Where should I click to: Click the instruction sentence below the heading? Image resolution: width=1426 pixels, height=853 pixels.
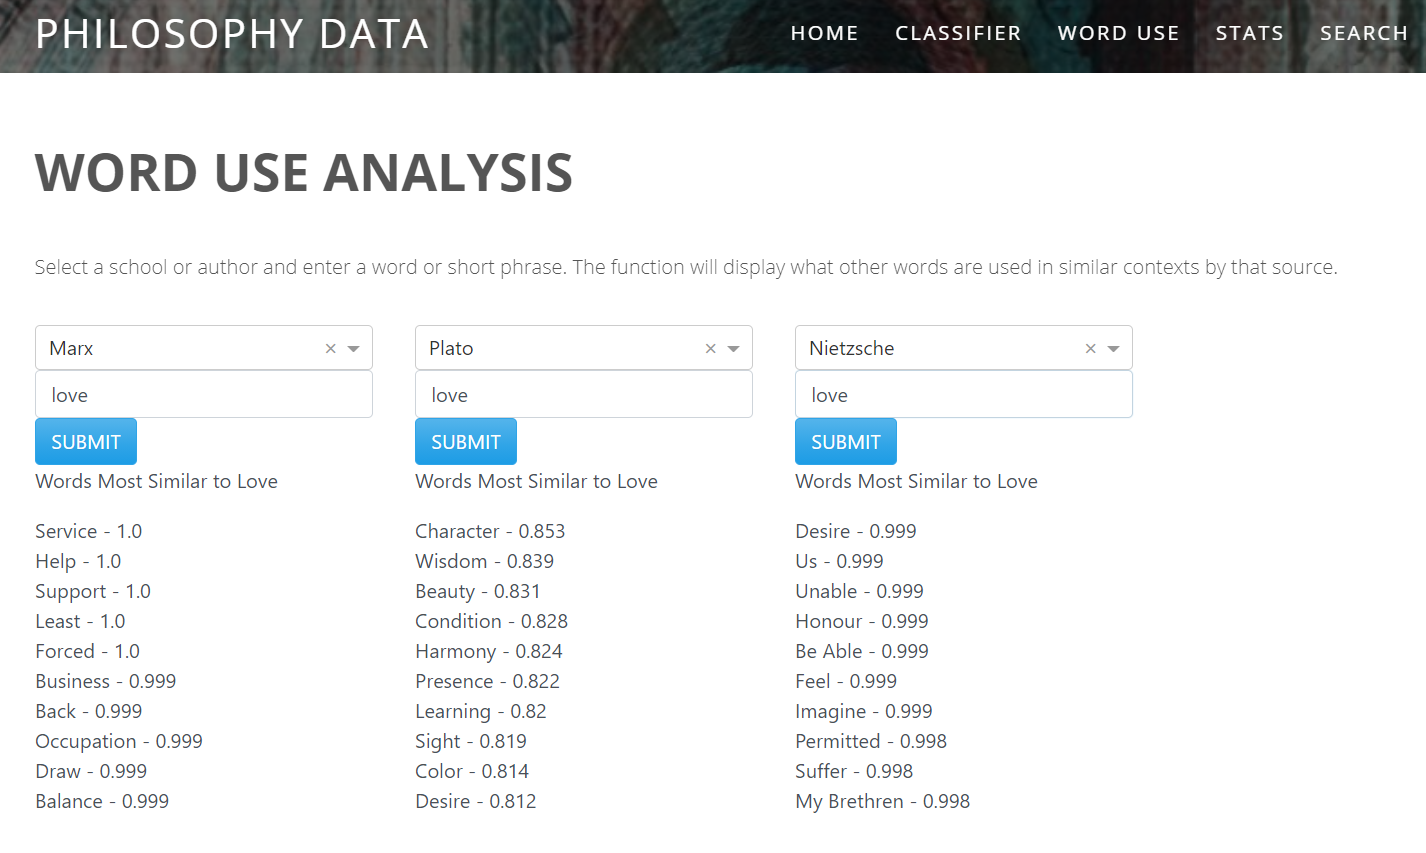click(686, 267)
